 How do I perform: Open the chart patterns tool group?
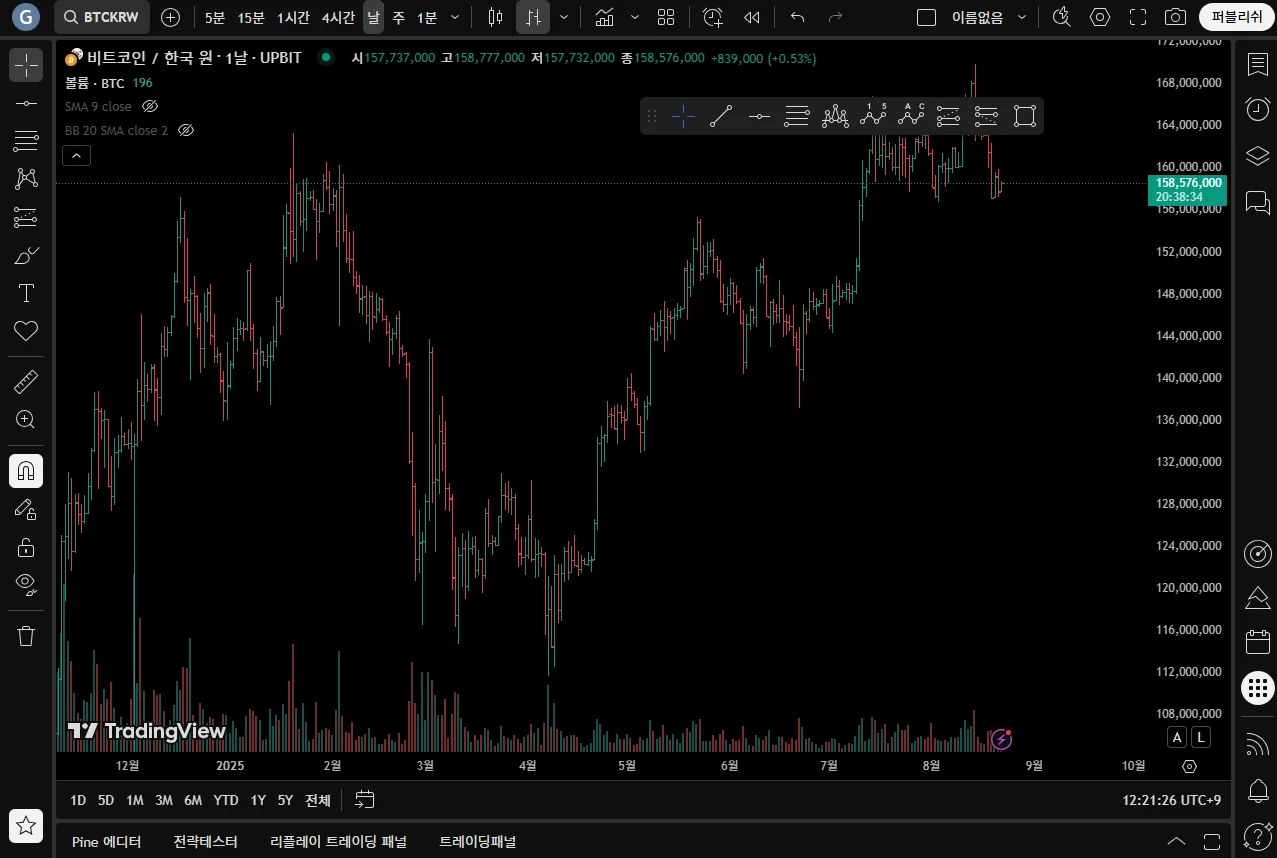[x=26, y=179]
